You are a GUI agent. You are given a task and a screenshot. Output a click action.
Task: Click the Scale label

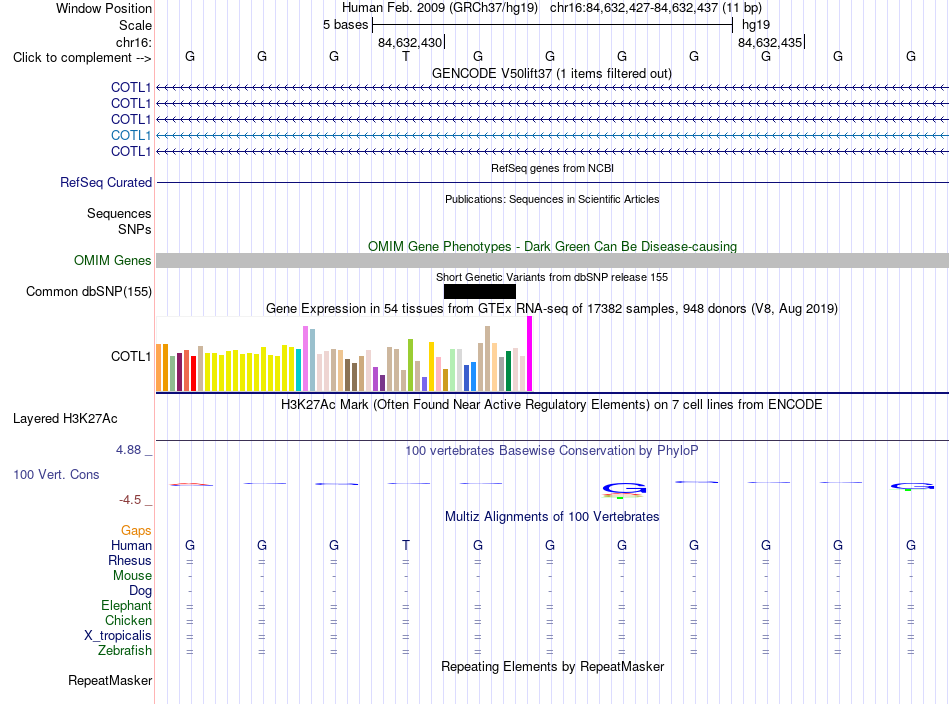pos(136,25)
